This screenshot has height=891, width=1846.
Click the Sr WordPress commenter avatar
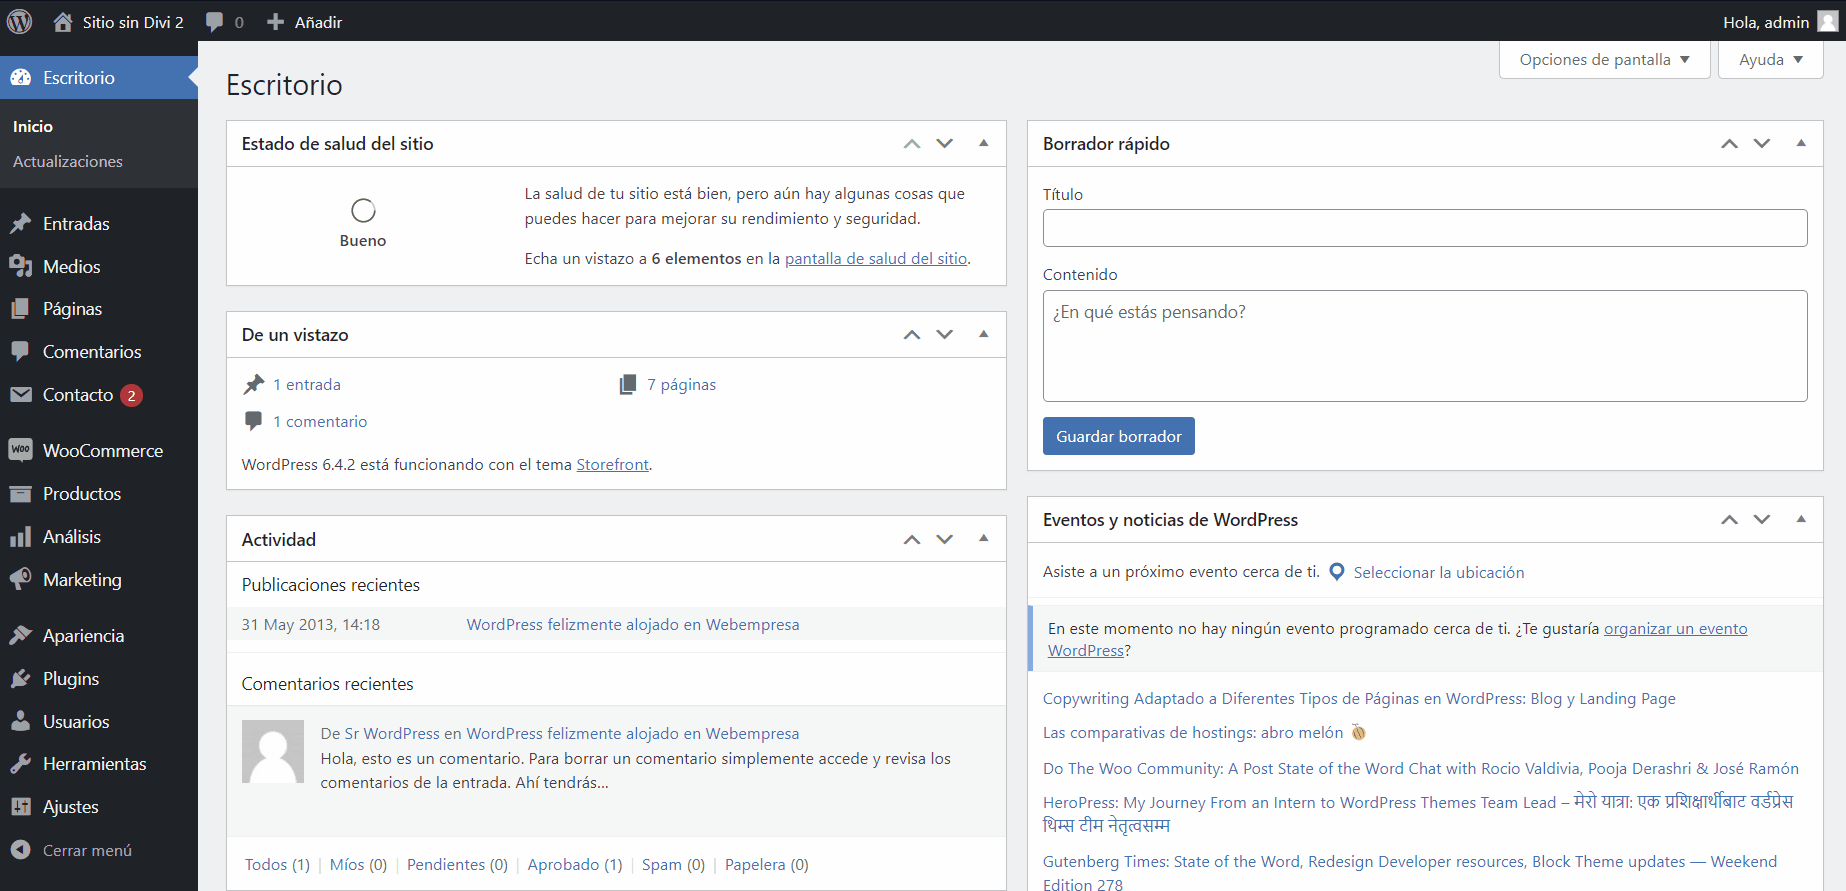click(x=272, y=751)
